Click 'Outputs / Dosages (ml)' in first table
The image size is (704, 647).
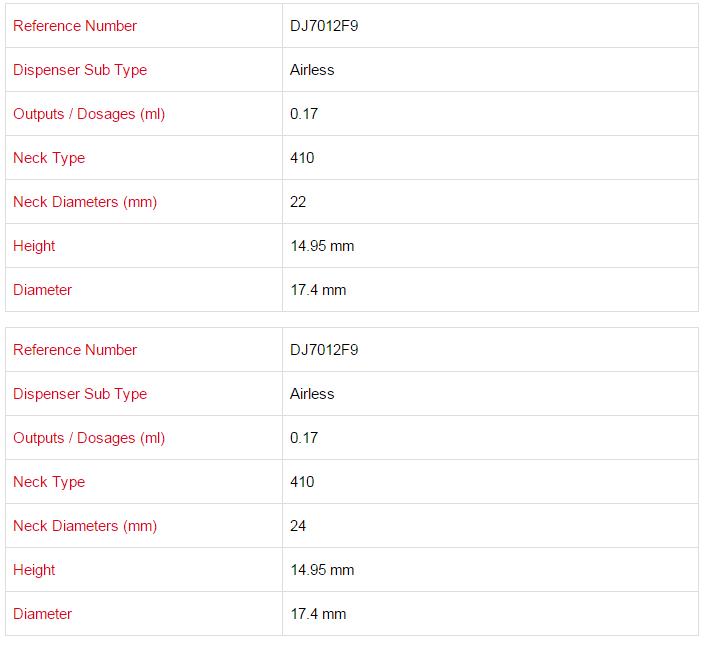pos(89,114)
